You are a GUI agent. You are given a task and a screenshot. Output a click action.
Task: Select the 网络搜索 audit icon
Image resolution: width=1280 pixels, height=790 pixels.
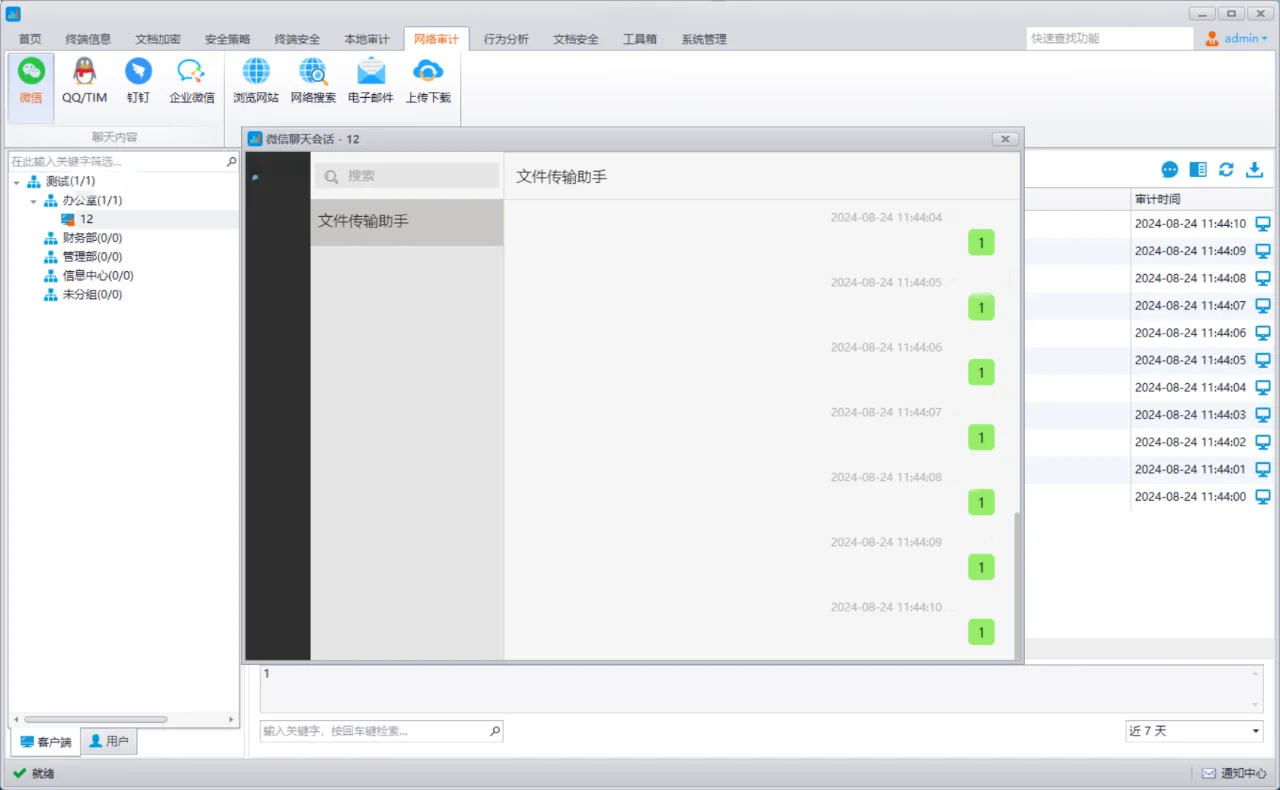(x=313, y=80)
